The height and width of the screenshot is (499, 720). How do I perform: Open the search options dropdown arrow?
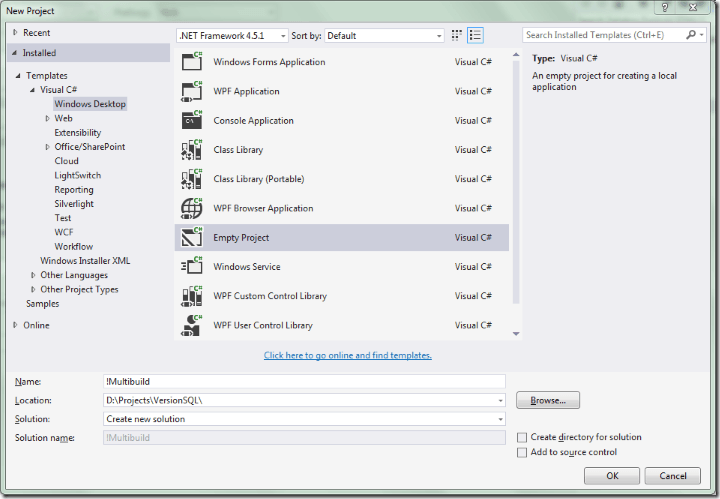coord(702,35)
